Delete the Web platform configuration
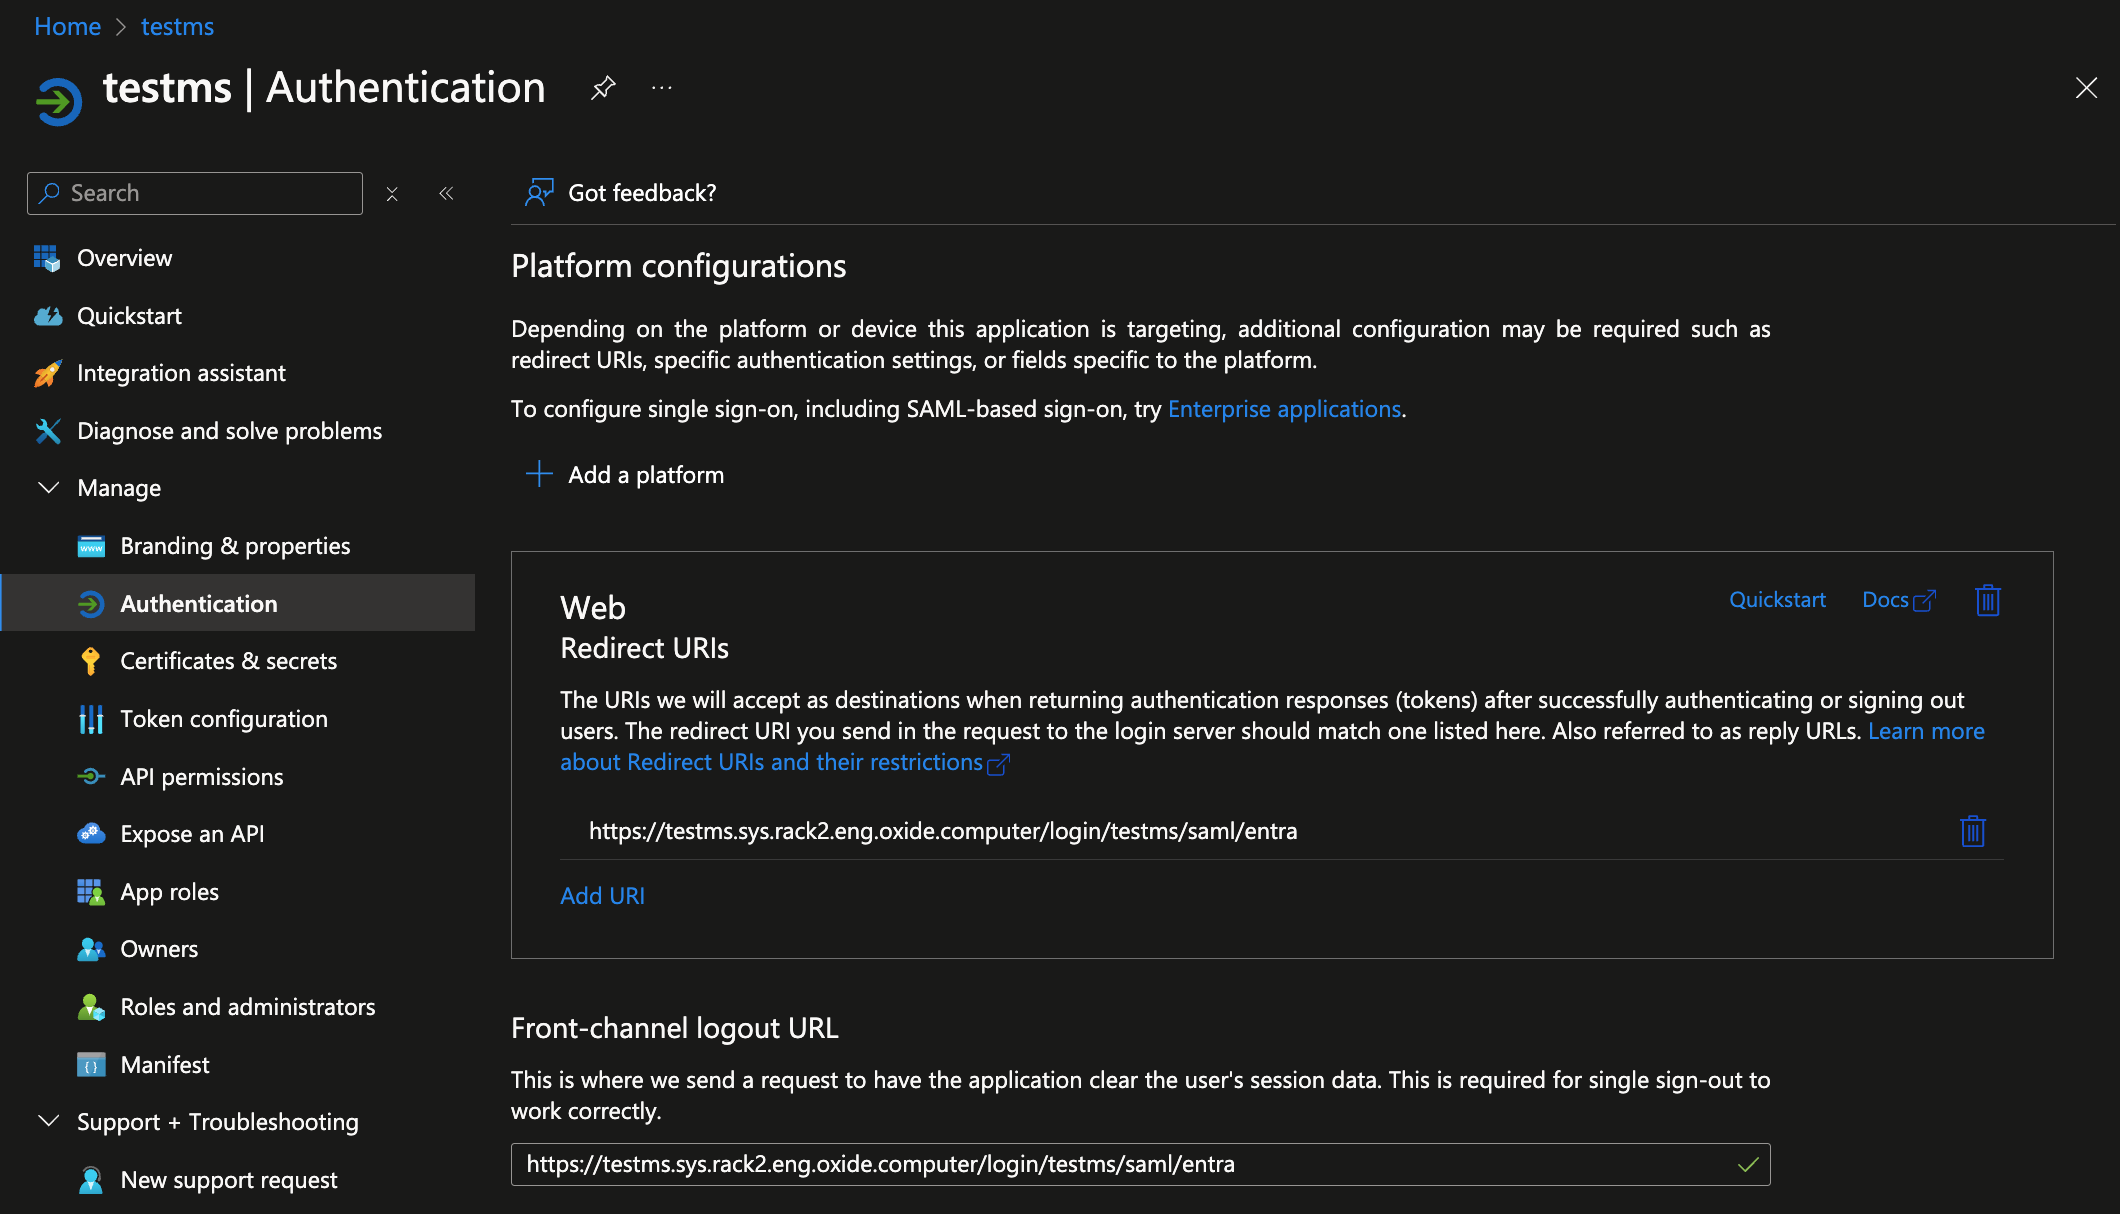 [1988, 600]
